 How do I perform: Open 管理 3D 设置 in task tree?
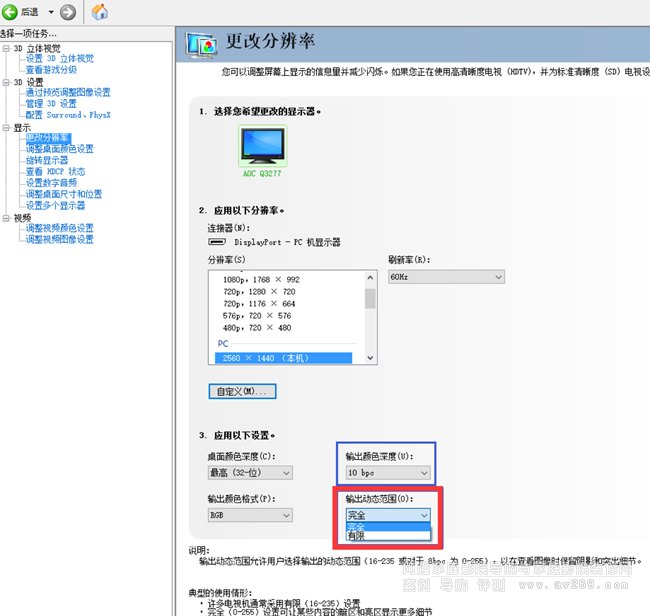point(50,104)
